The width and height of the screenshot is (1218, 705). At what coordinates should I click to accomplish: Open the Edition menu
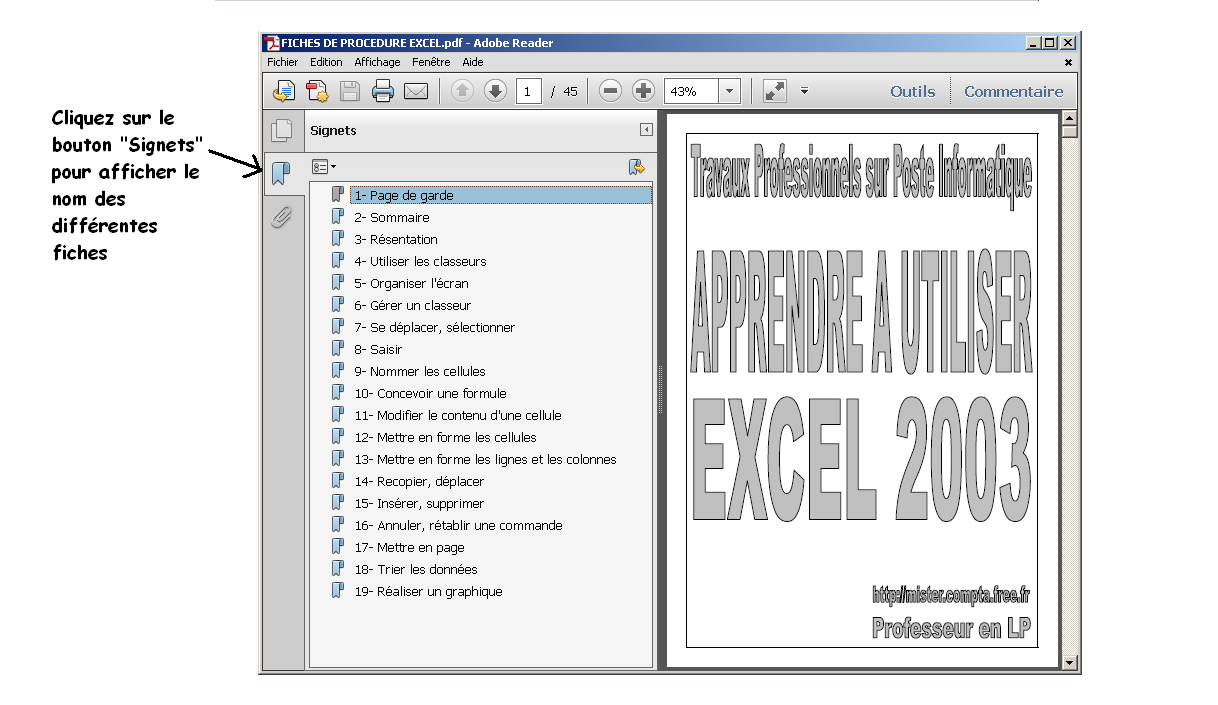point(326,62)
